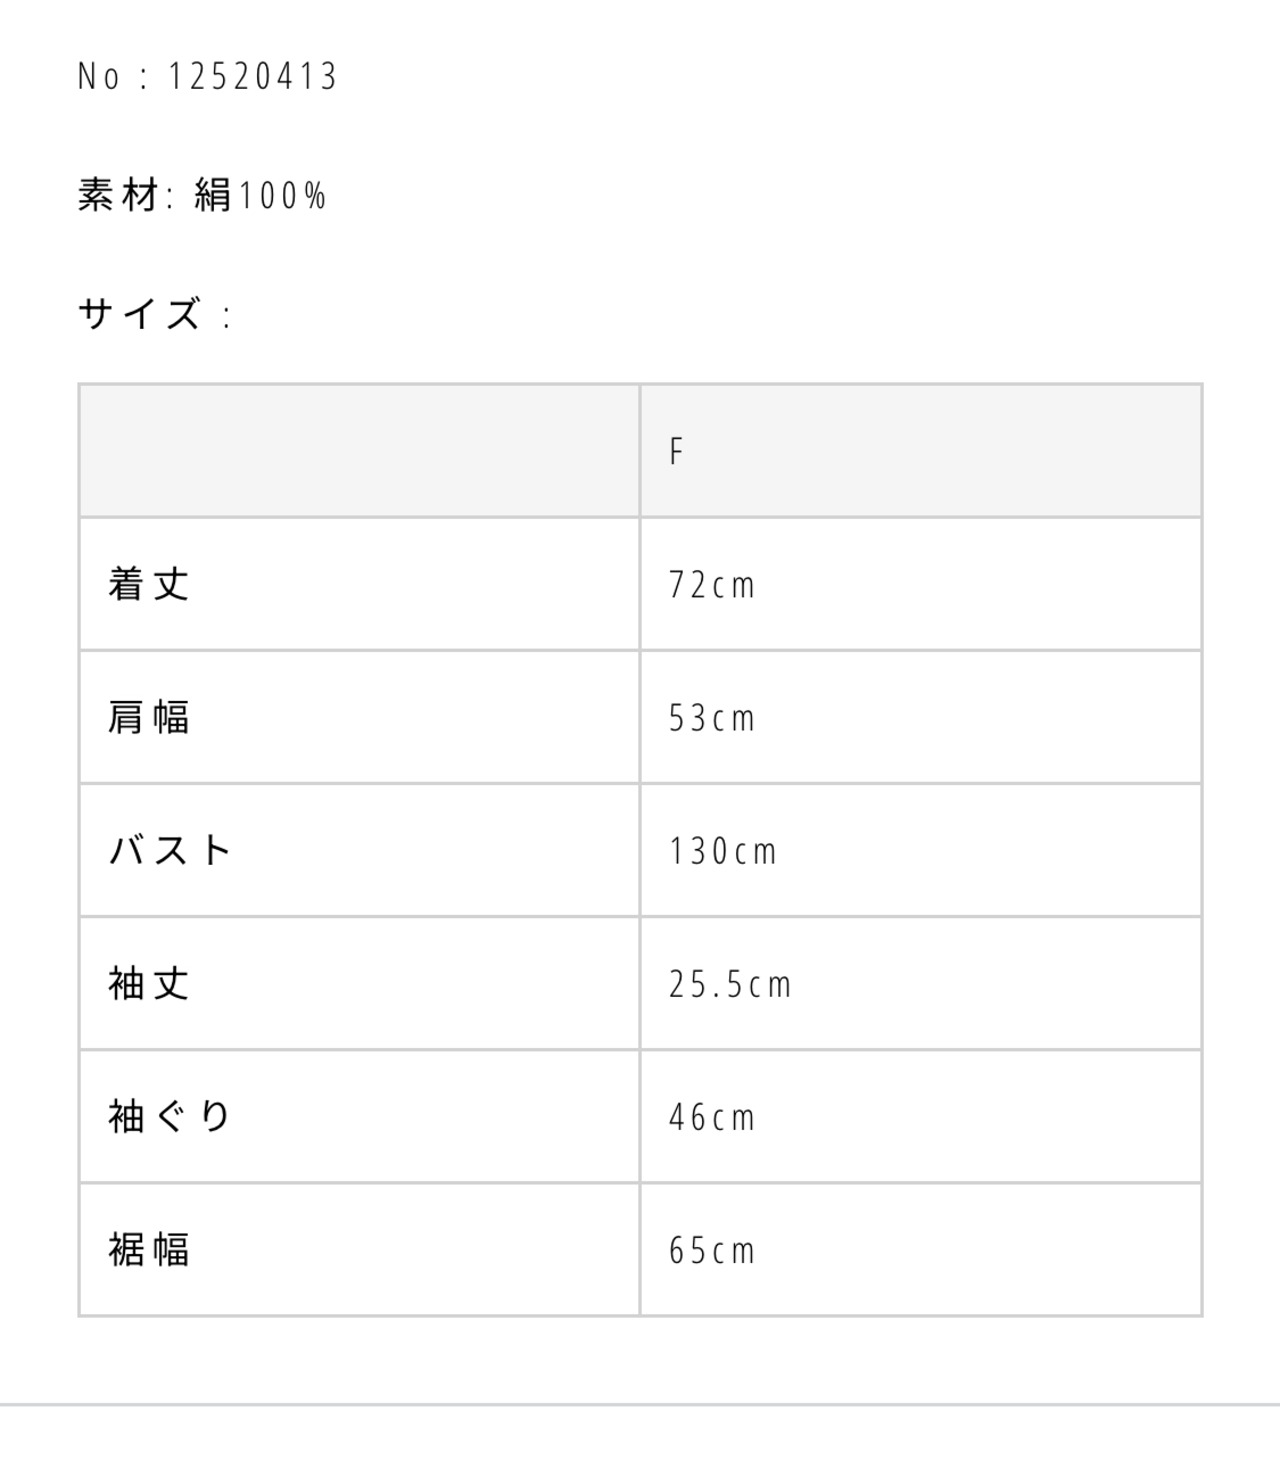Click the F size column header
The width and height of the screenshot is (1280, 1469).
click(677, 452)
